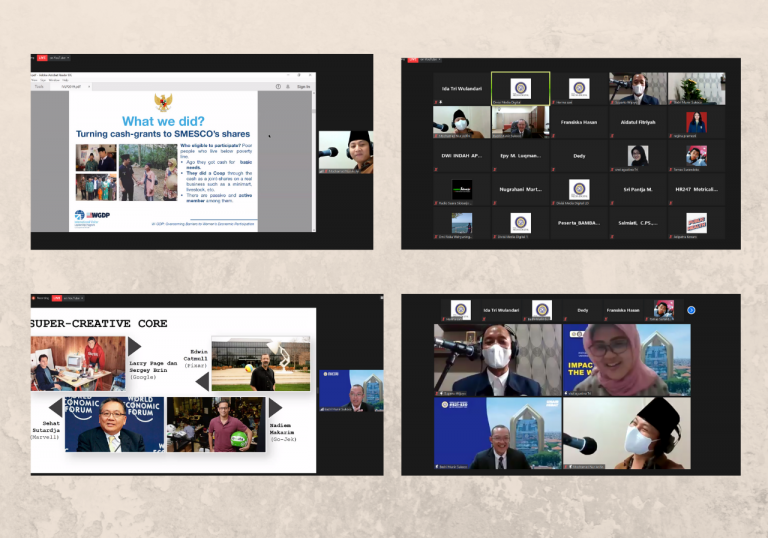
Task: Click LIVE badge above the participant grid
Action: tap(413, 60)
